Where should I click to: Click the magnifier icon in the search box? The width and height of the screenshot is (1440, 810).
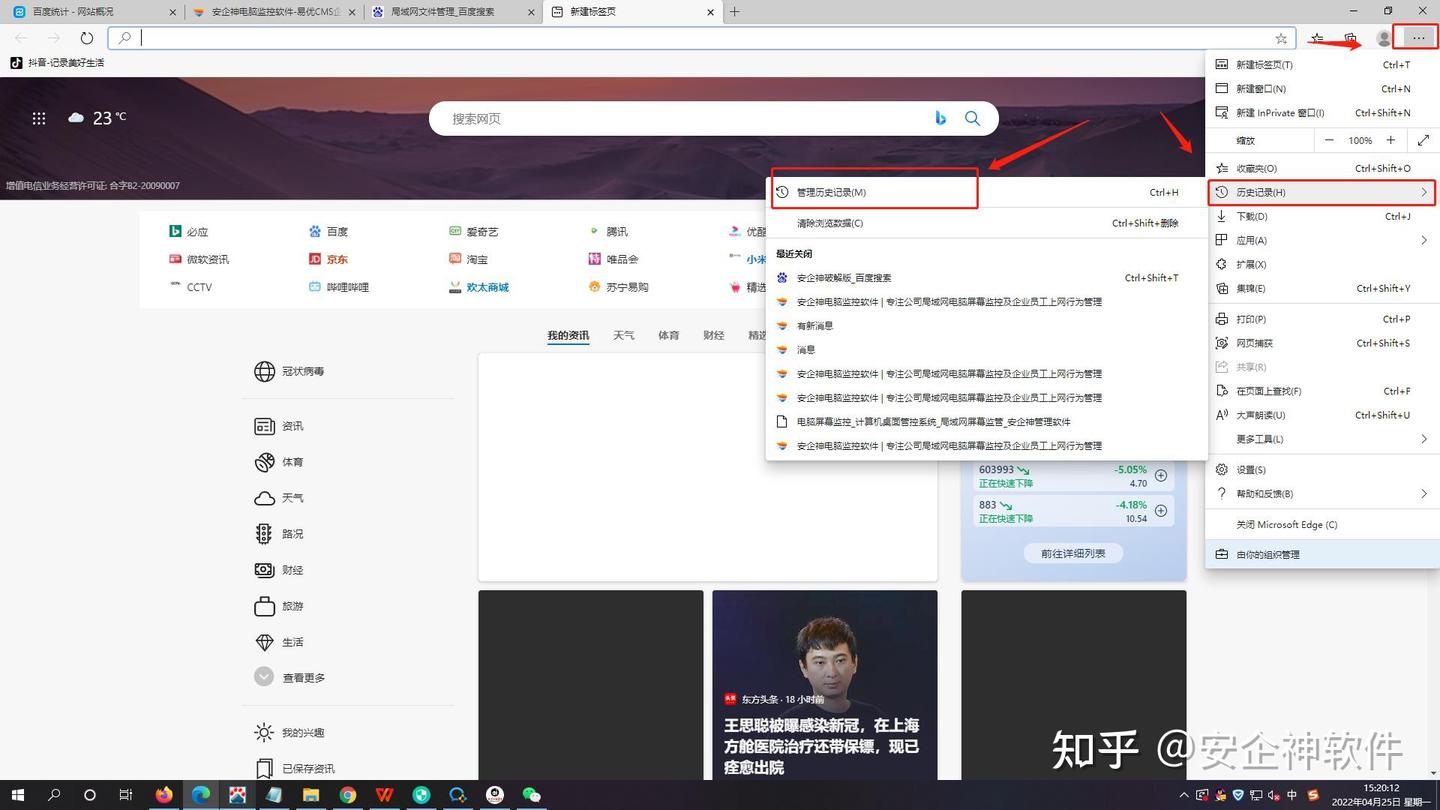[972, 118]
